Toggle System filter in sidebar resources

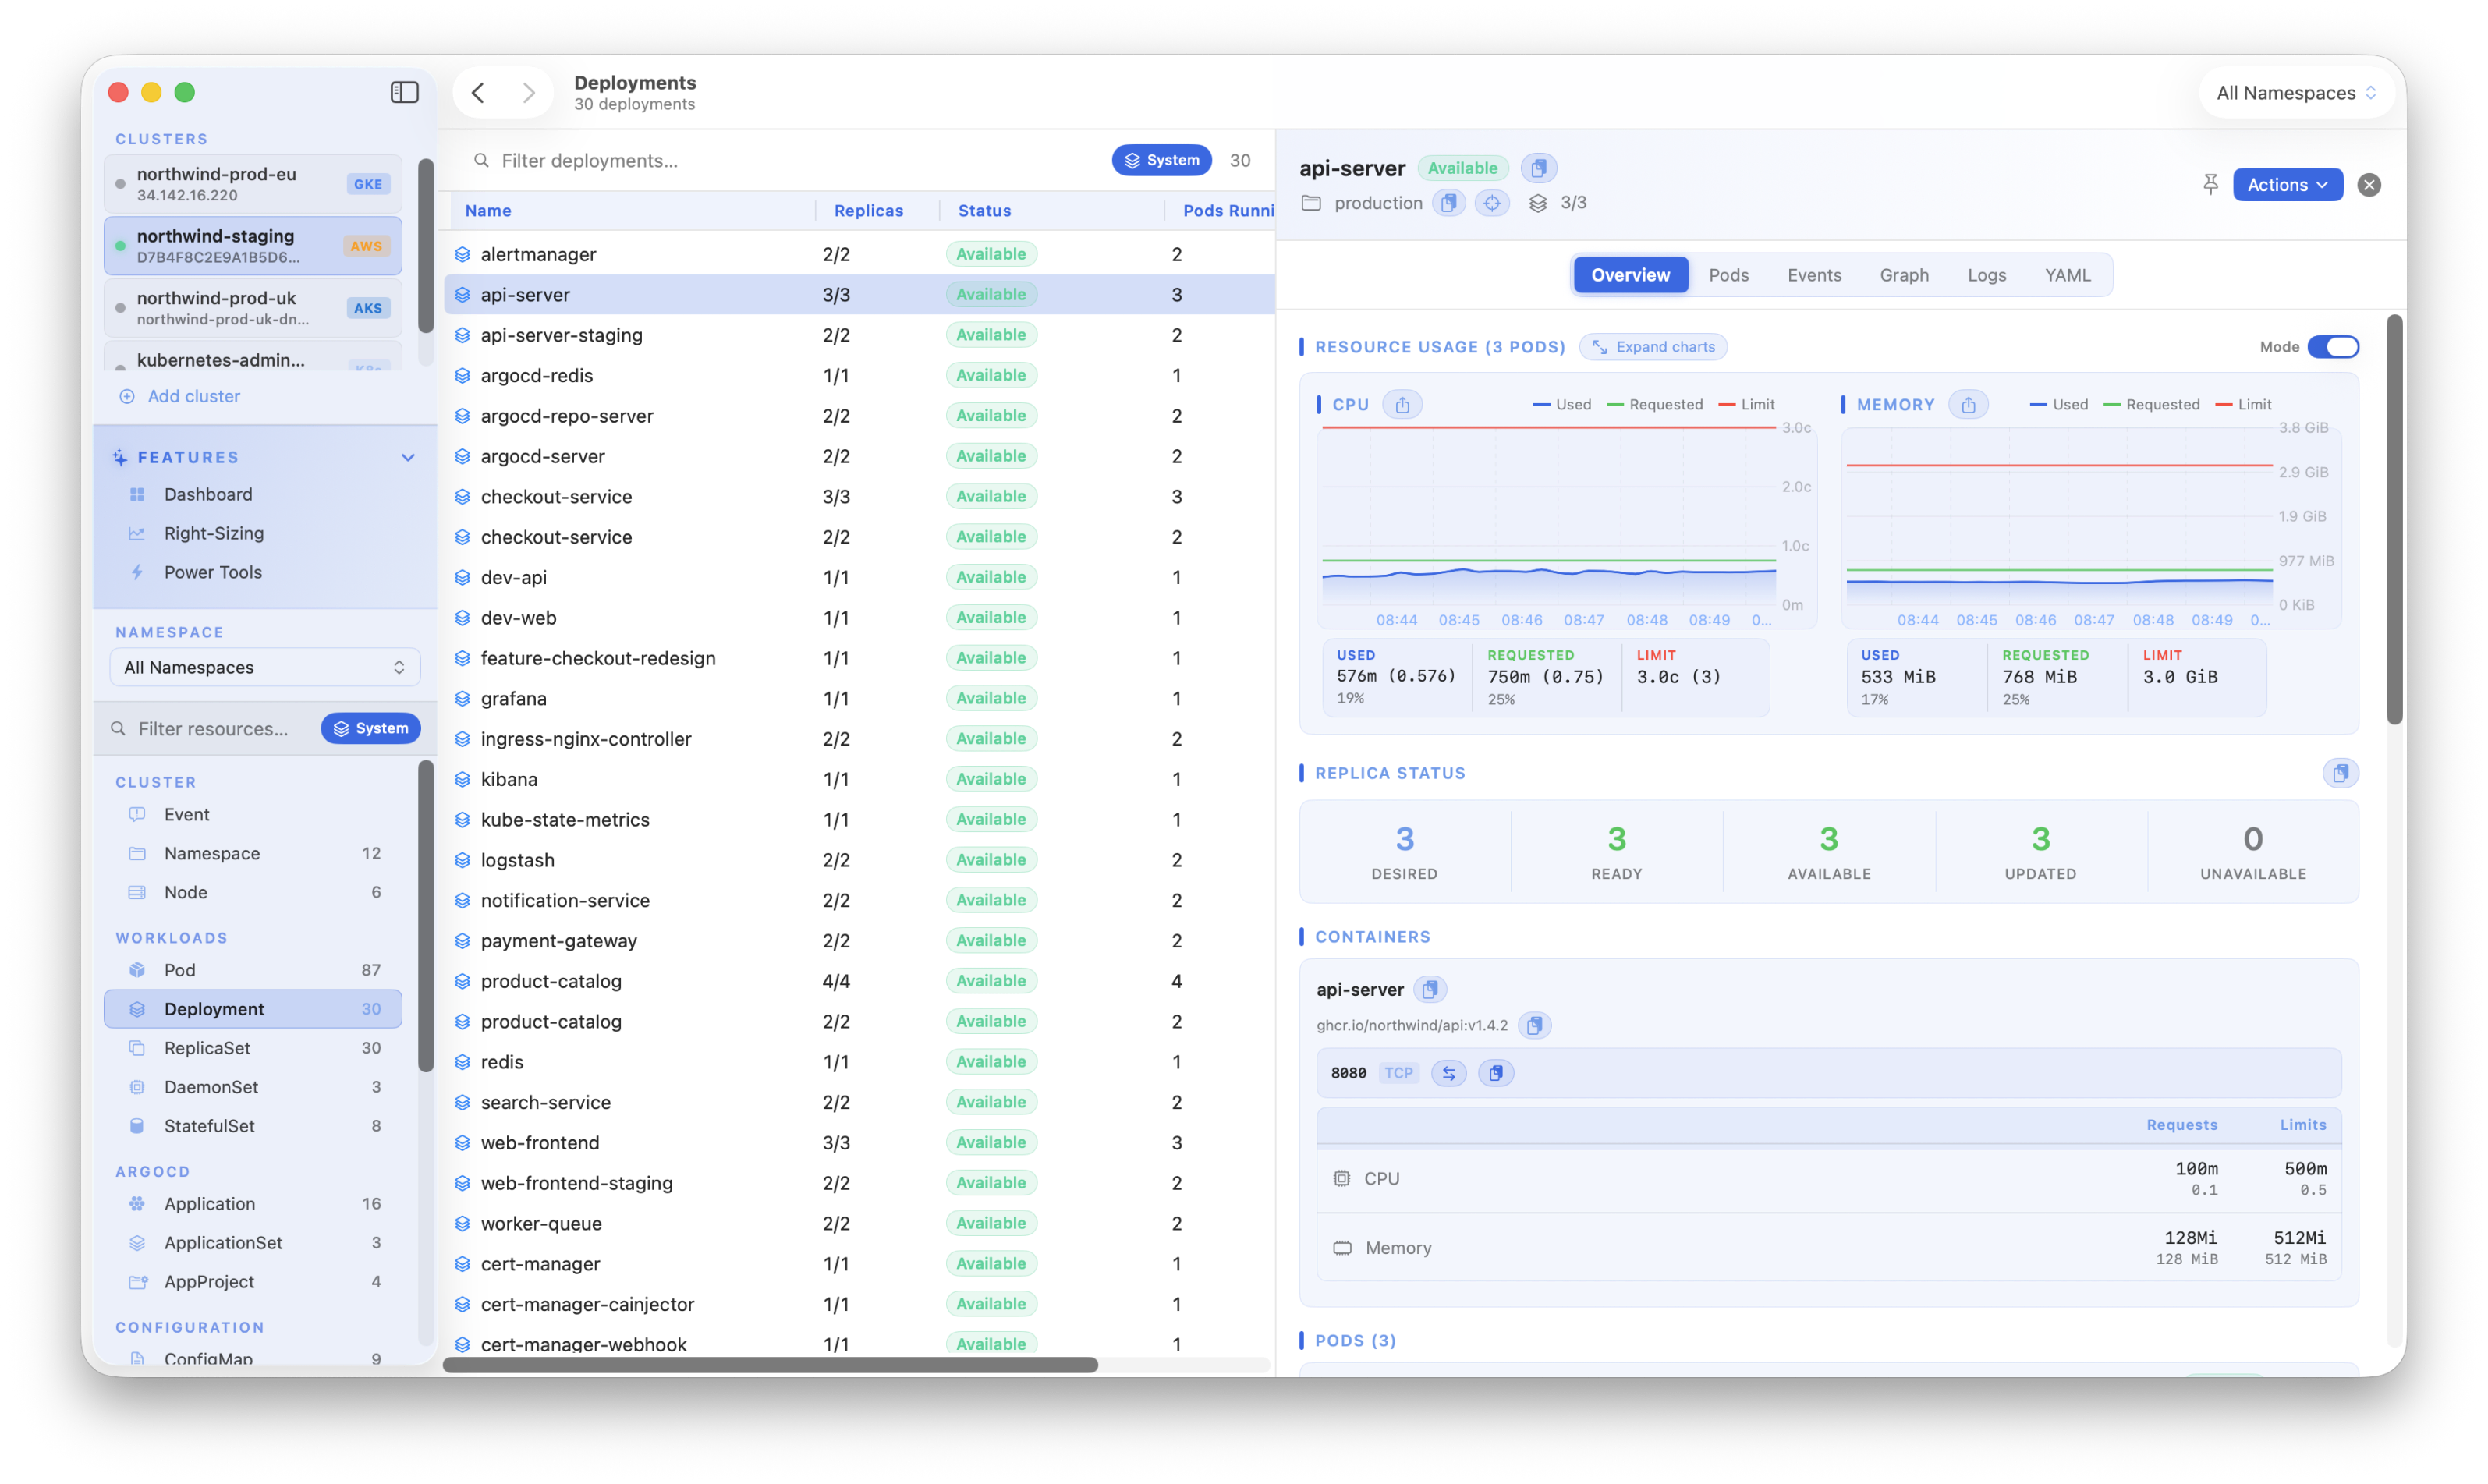tap(370, 728)
